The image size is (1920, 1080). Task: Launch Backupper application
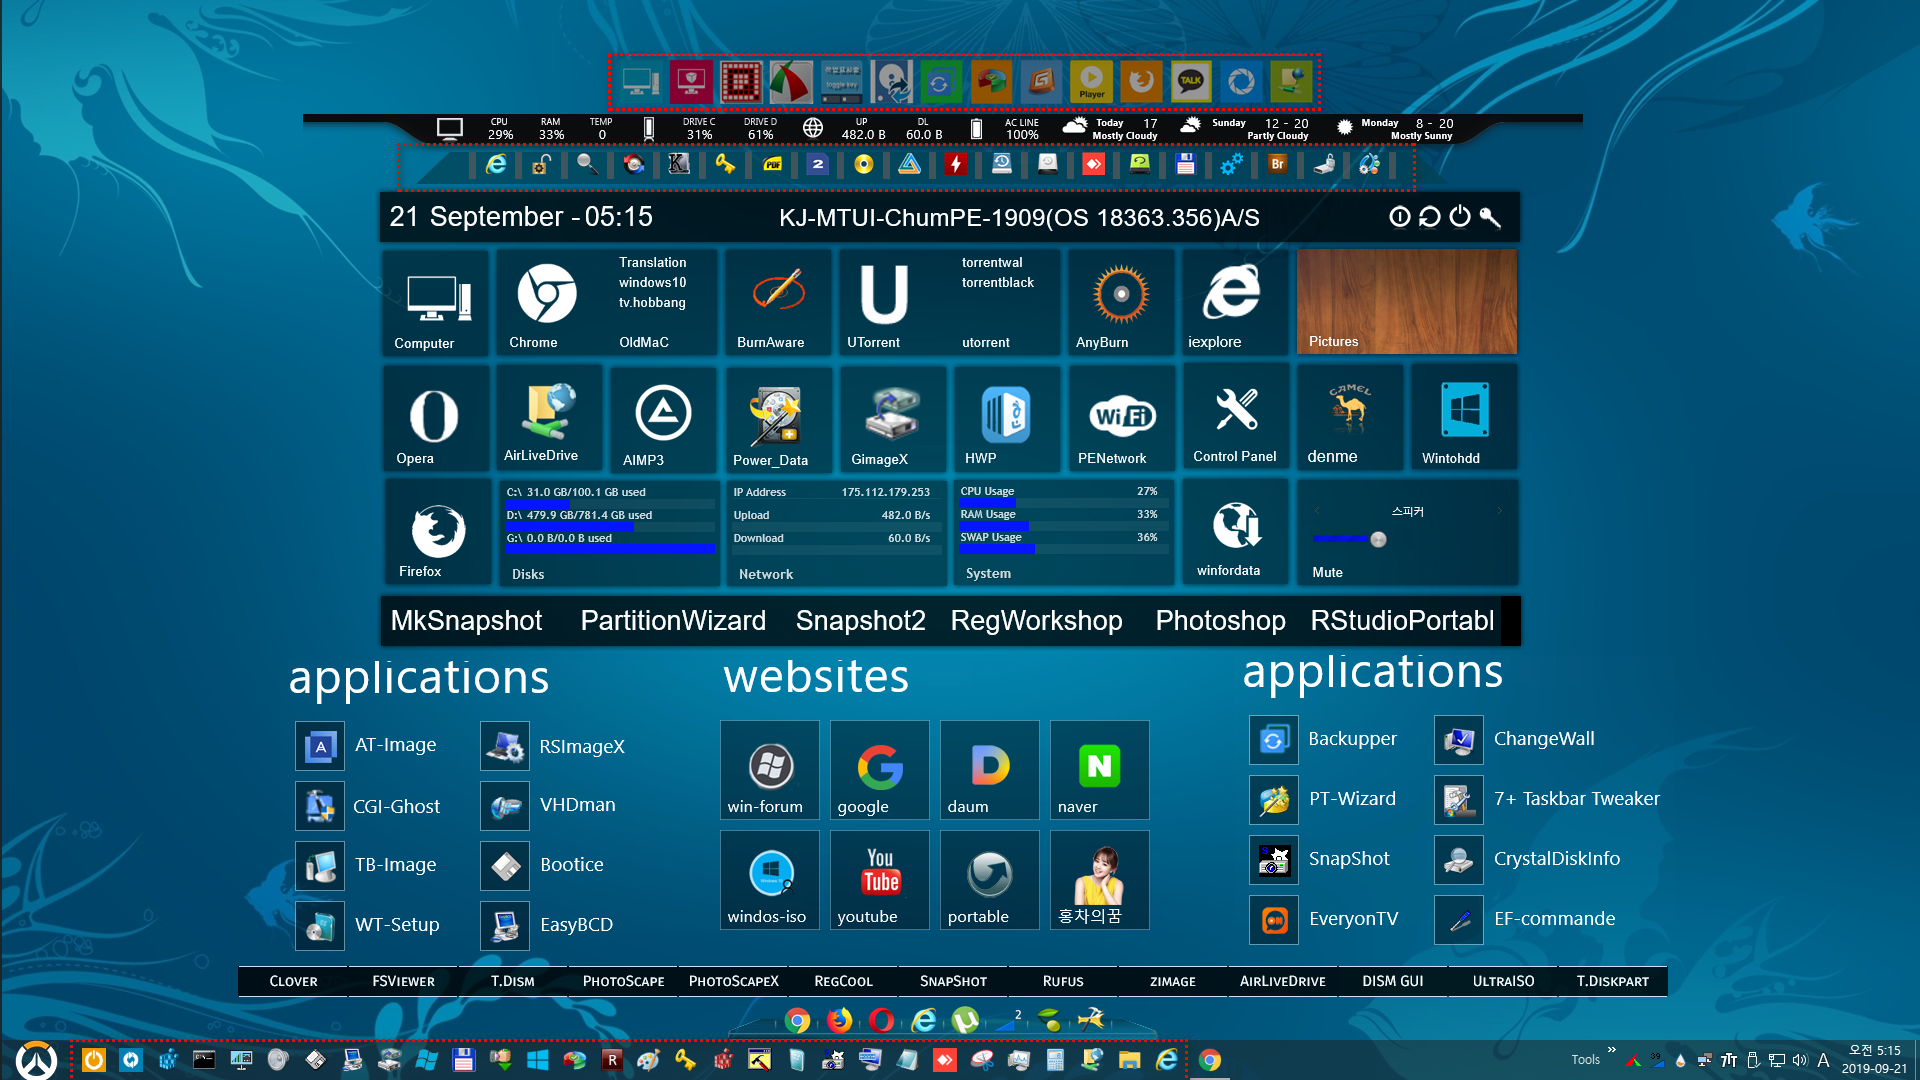point(1323,740)
